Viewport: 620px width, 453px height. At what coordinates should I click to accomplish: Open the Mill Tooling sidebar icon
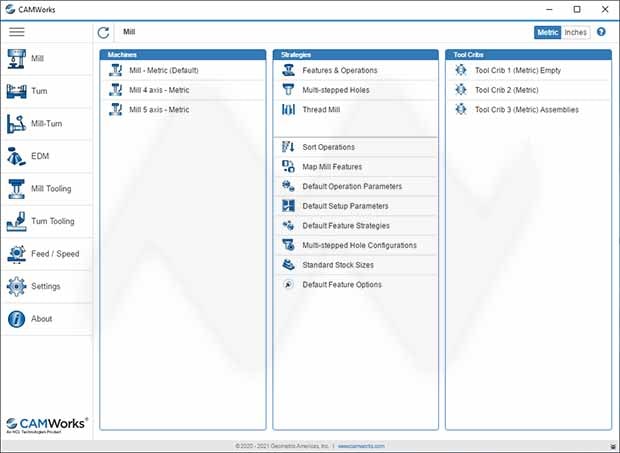coord(17,189)
